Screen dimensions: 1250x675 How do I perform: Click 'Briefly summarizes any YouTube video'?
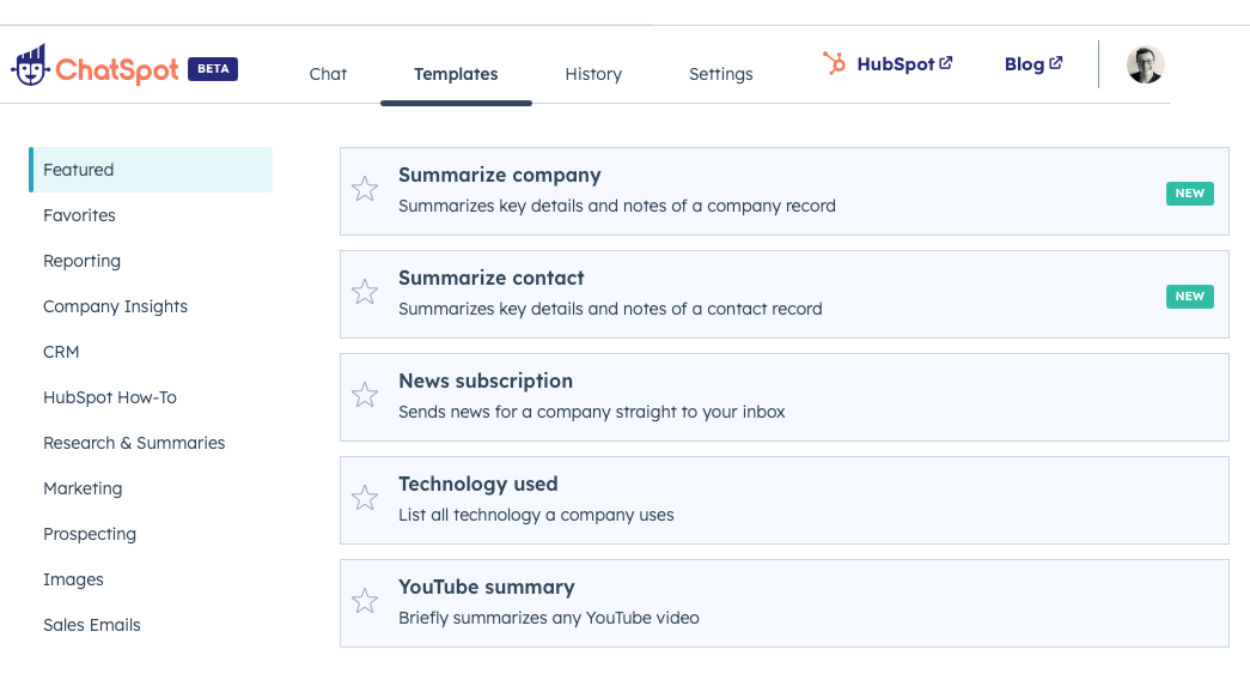(549, 618)
